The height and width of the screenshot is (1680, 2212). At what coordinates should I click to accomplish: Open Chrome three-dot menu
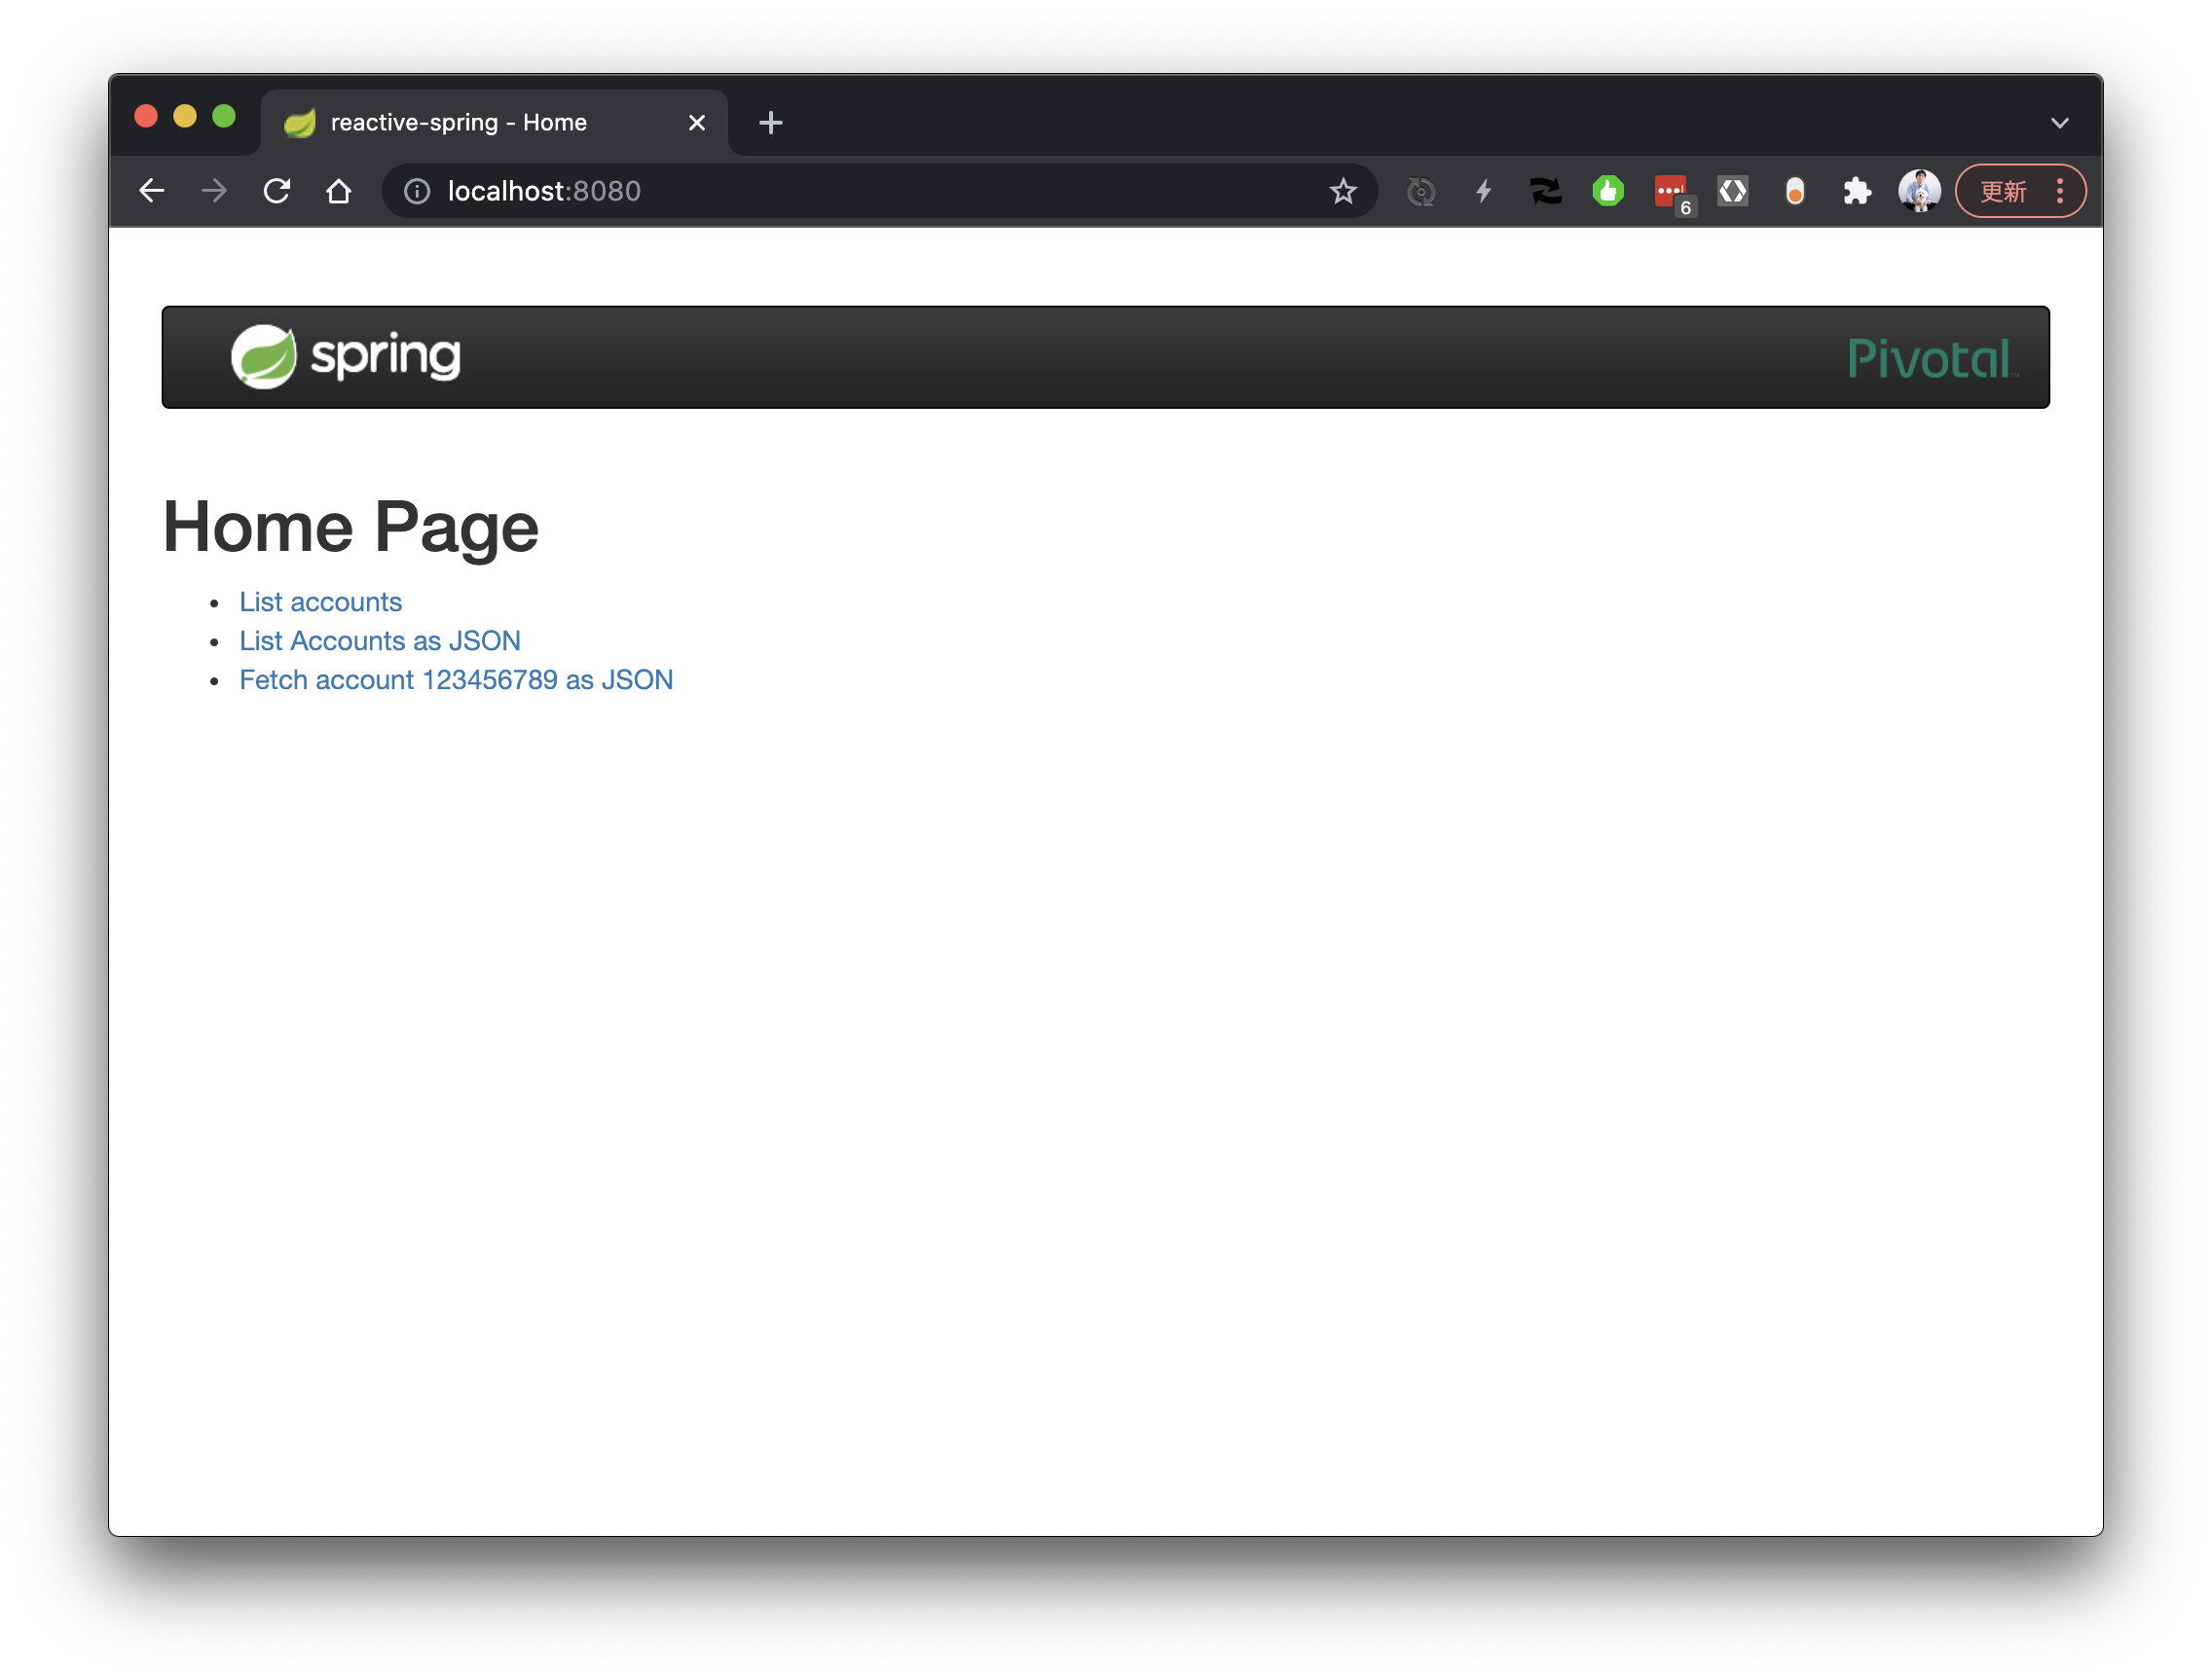point(2059,191)
